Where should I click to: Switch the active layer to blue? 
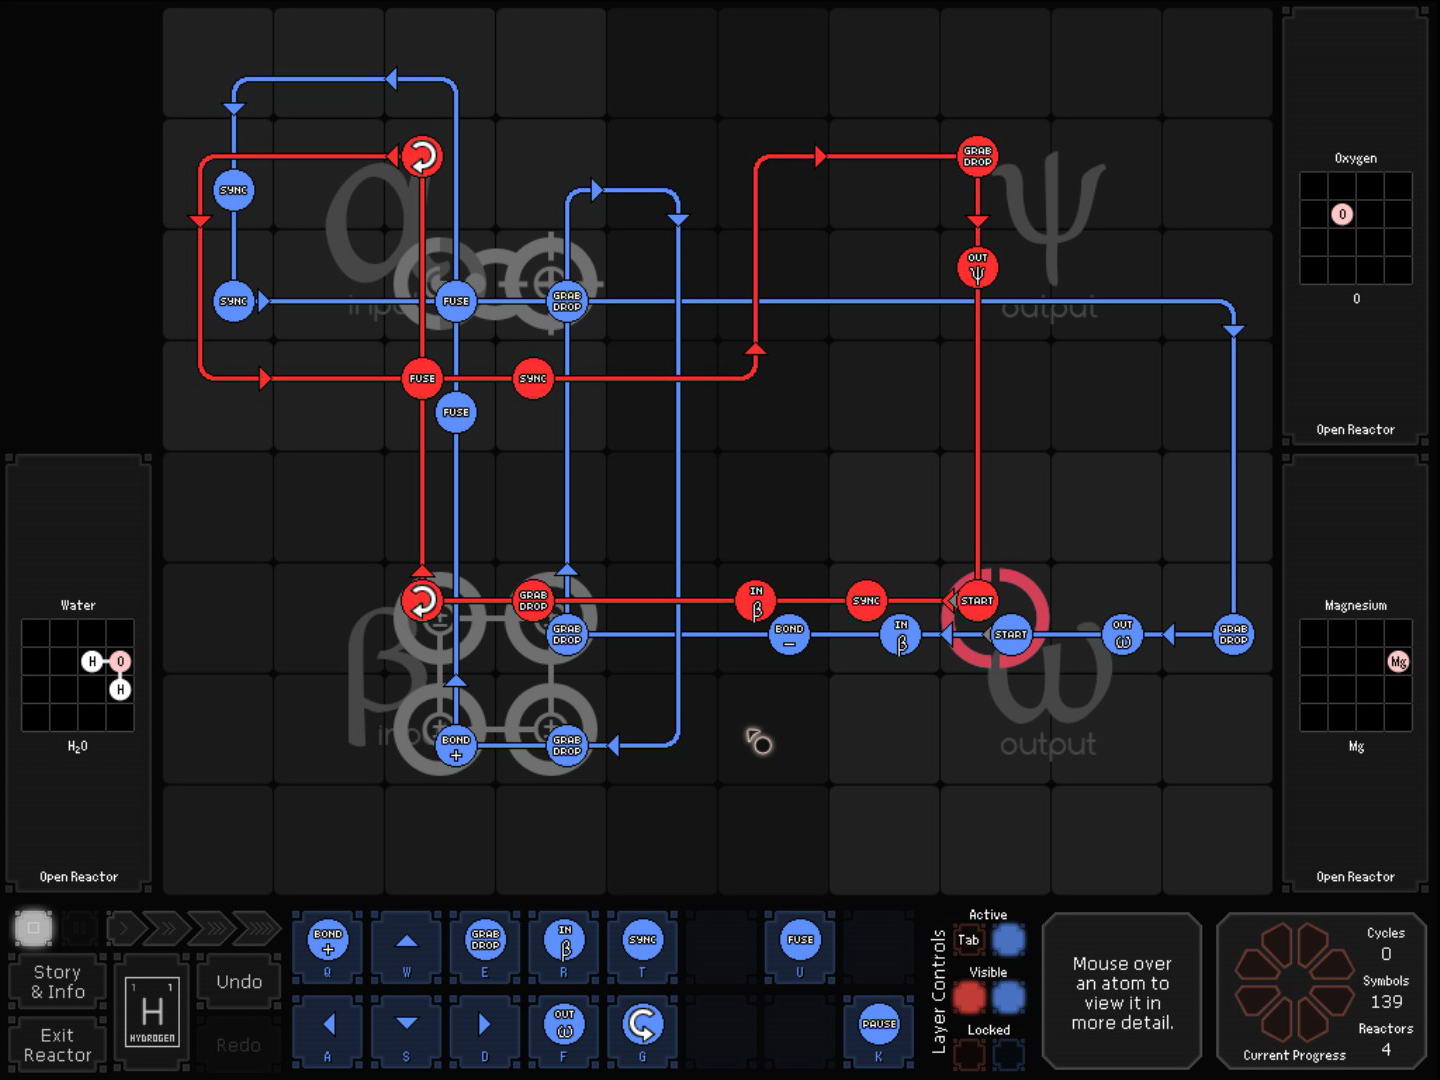point(1008,940)
